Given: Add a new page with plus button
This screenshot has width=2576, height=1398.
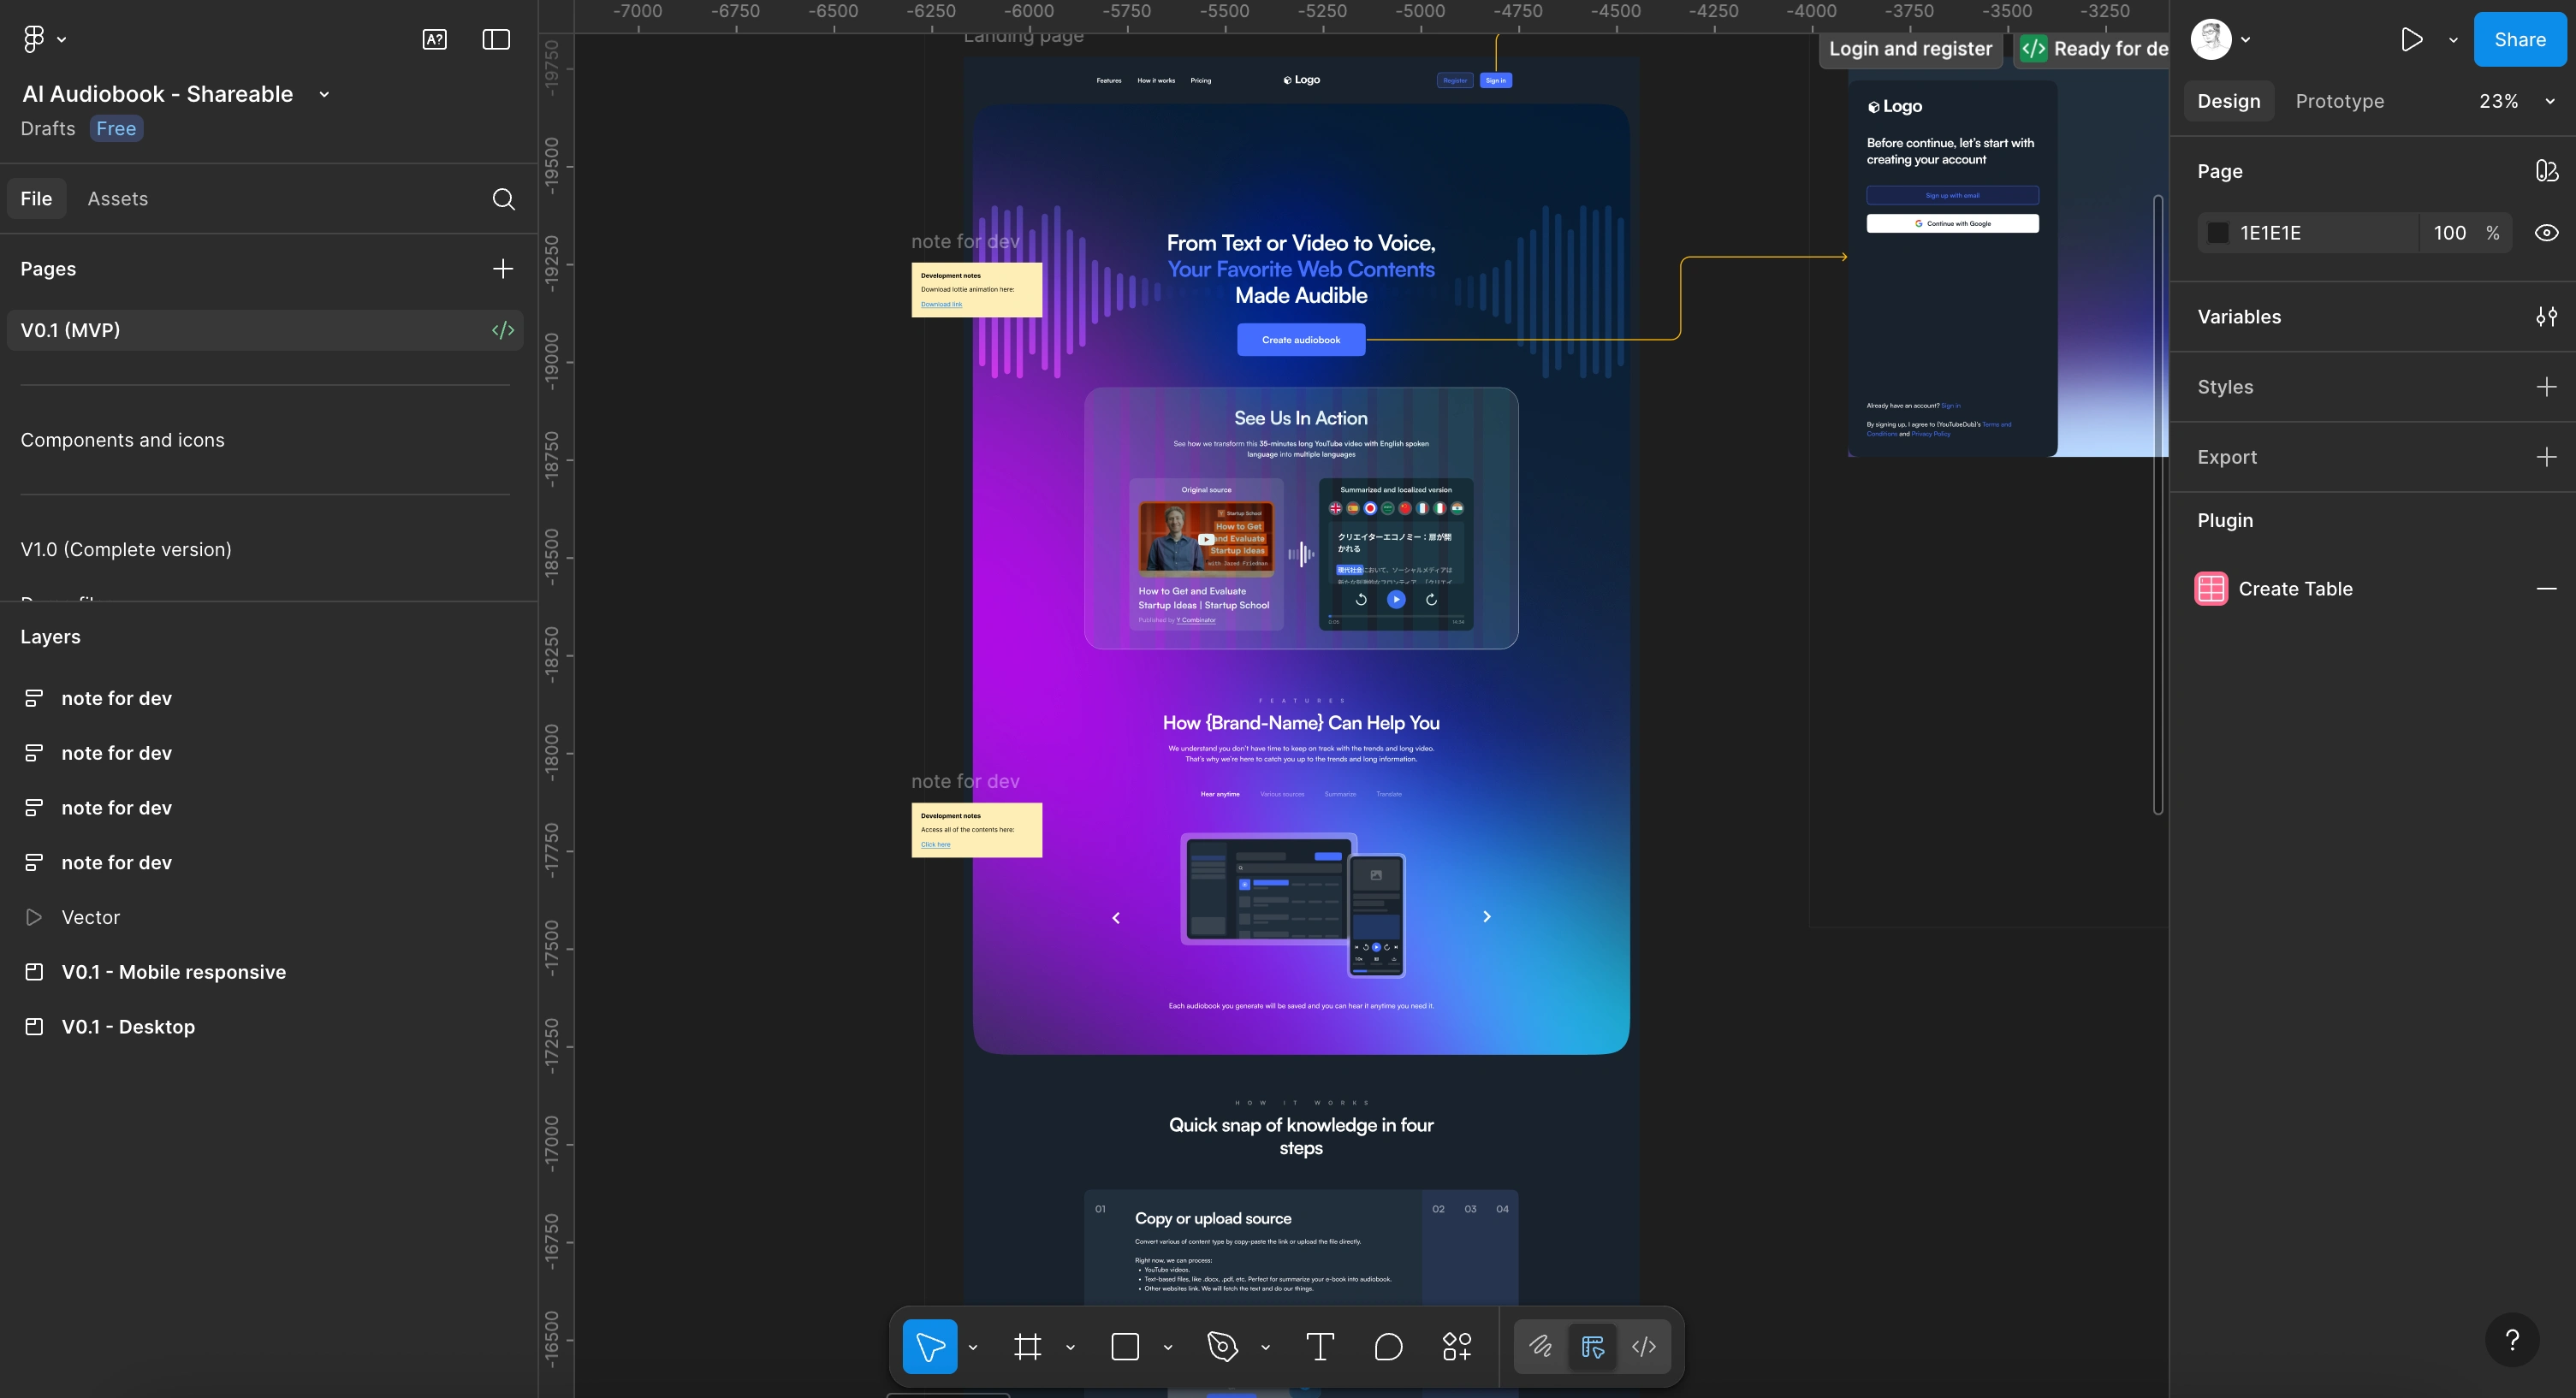Looking at the screenshot, I should coord(503,269).
